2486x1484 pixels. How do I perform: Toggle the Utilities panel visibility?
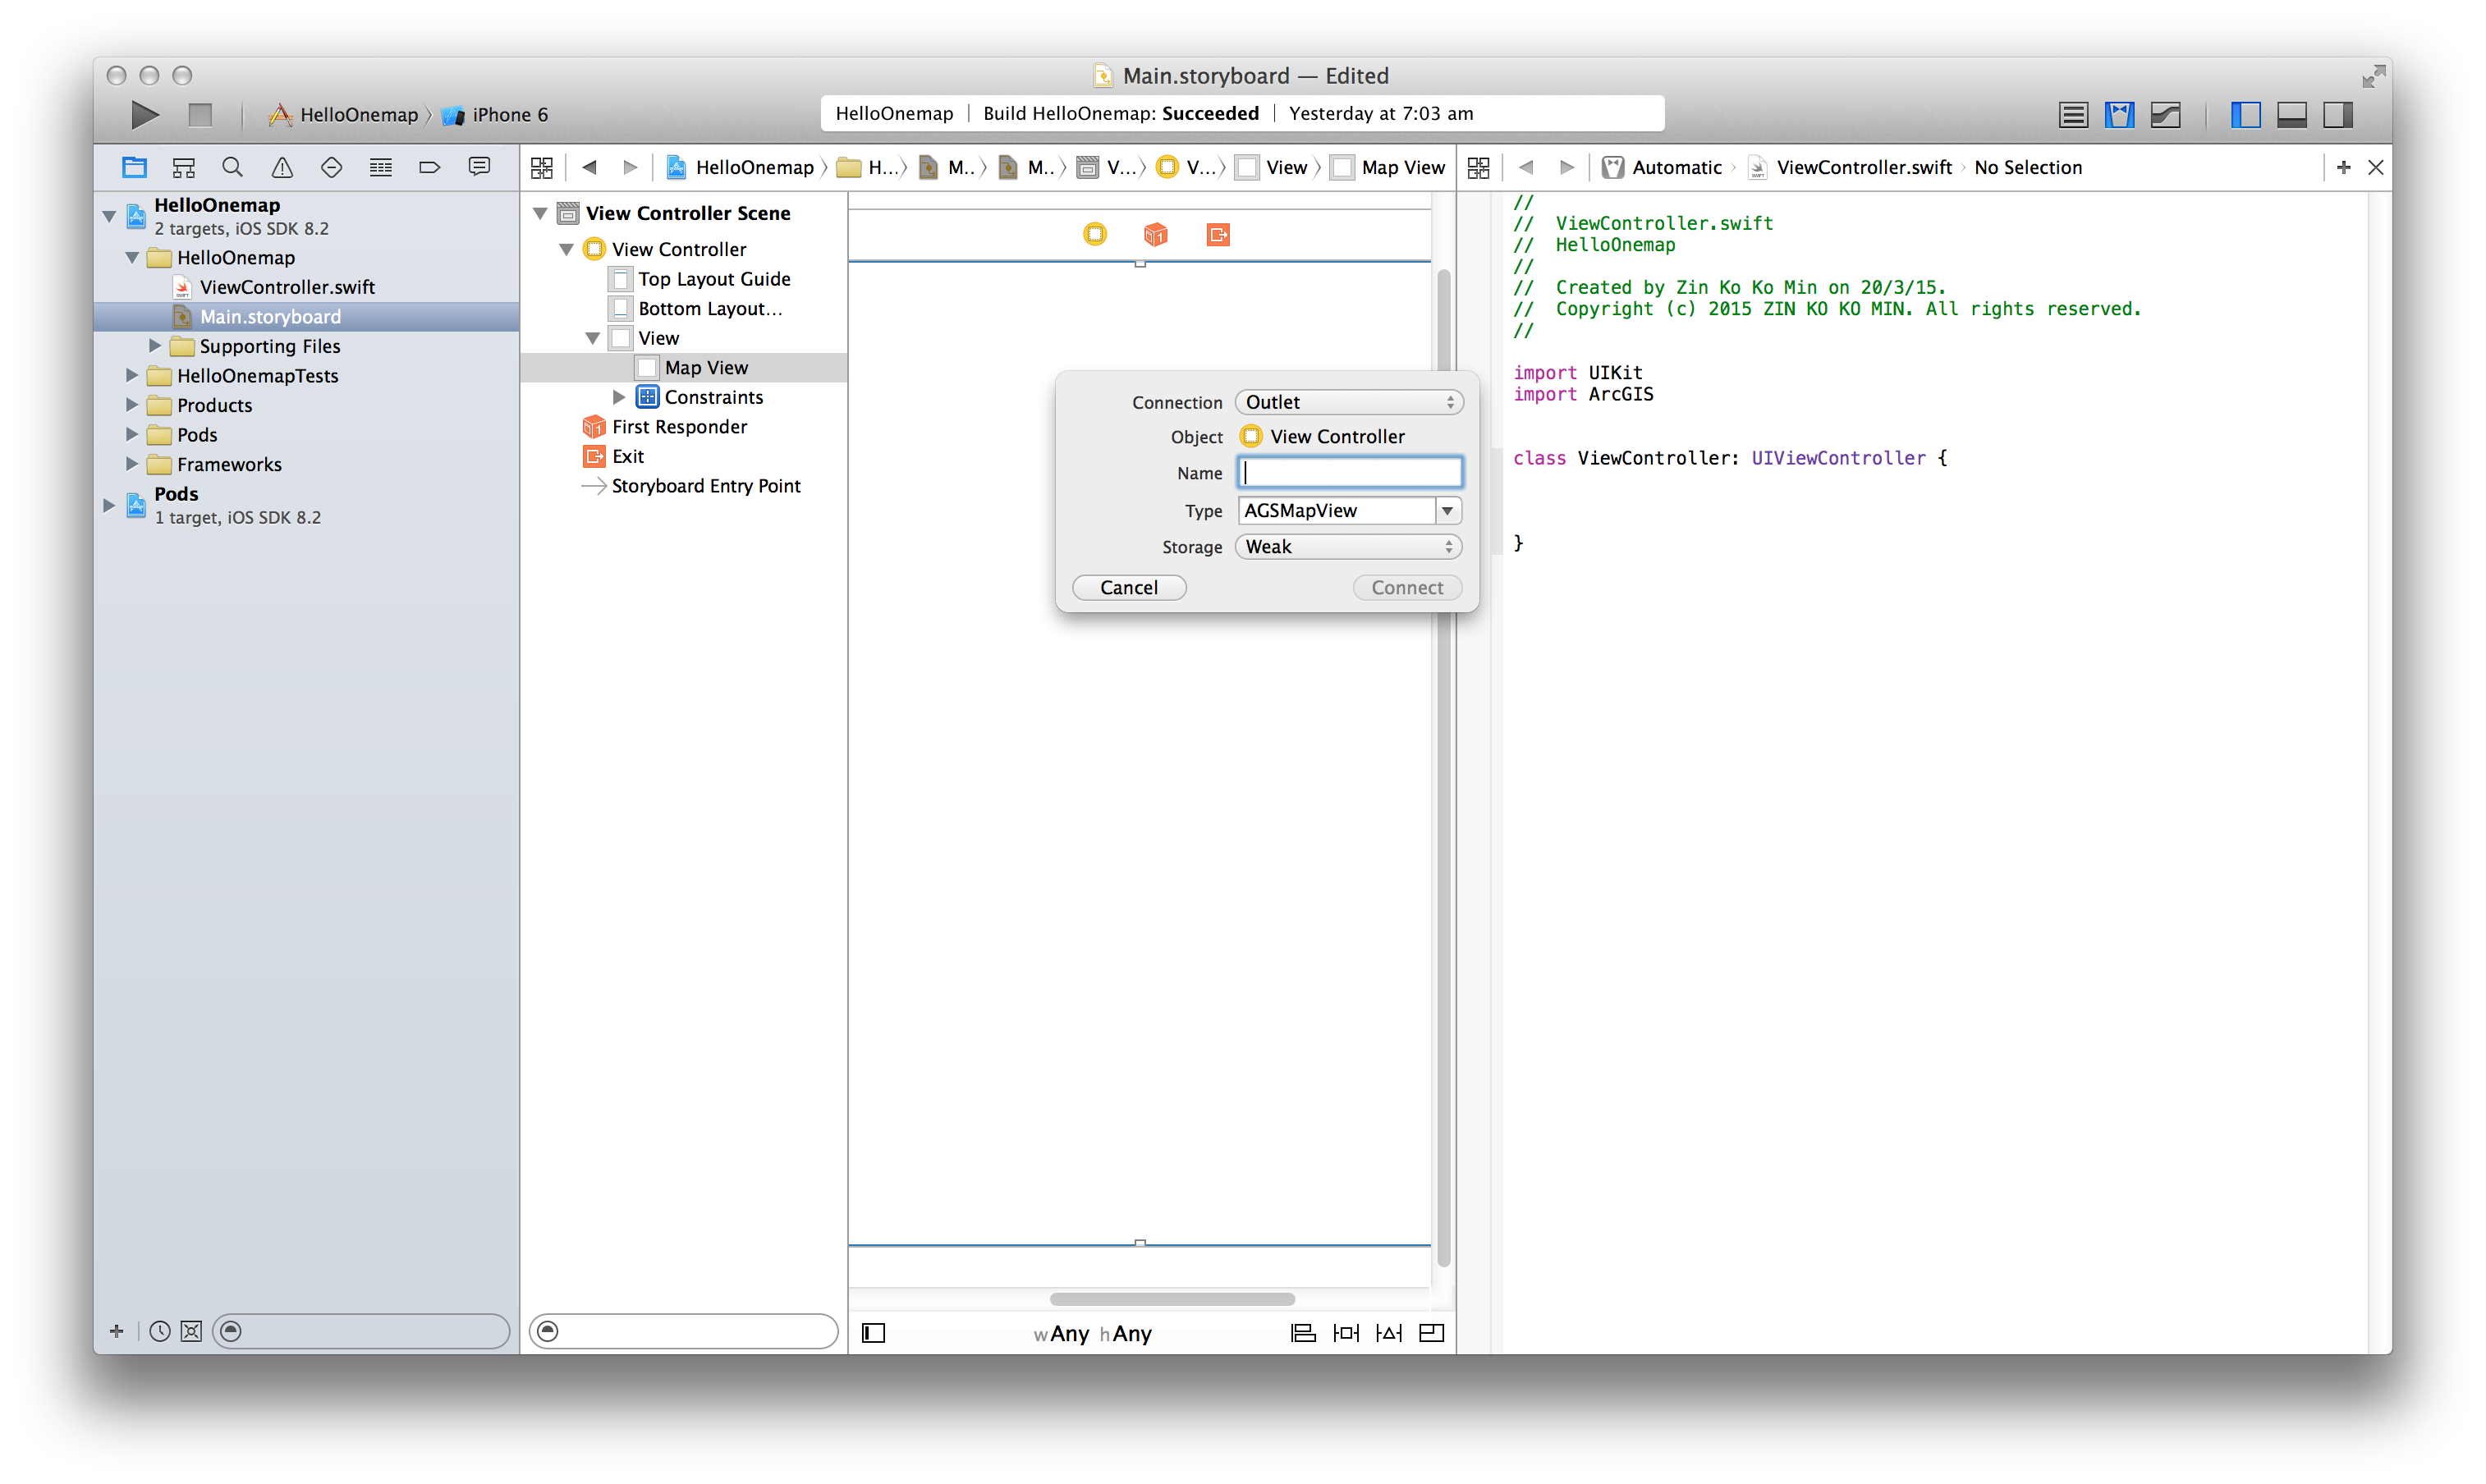point(2337,115)
